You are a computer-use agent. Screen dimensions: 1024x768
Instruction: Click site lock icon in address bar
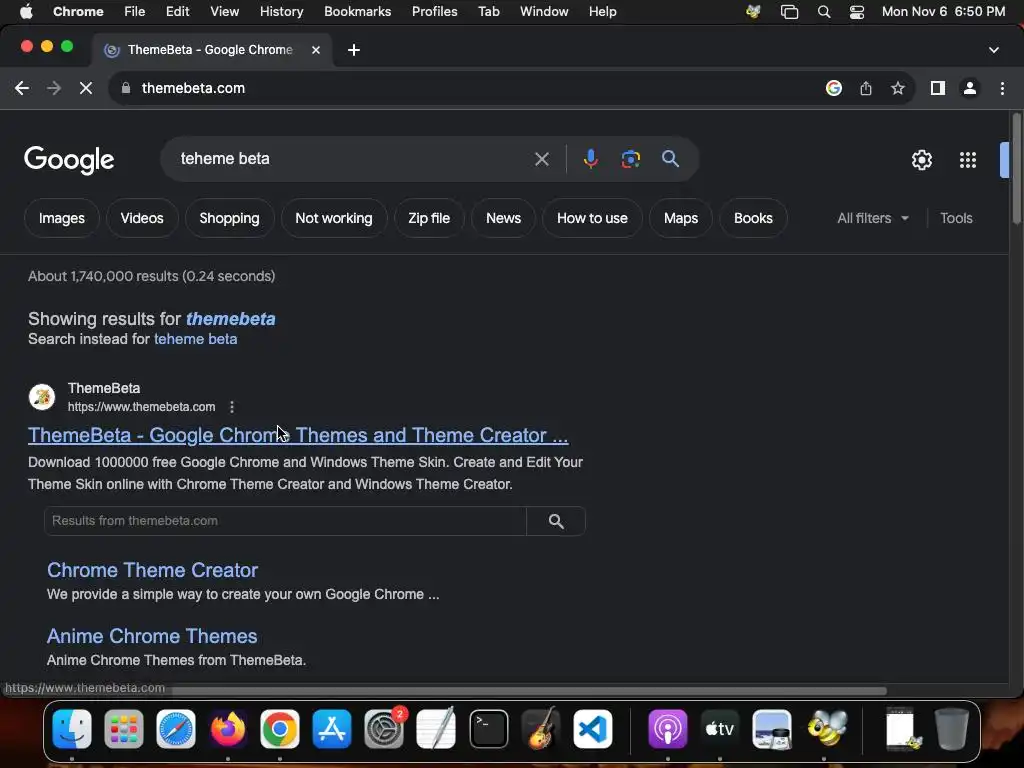tap(126, 88)
